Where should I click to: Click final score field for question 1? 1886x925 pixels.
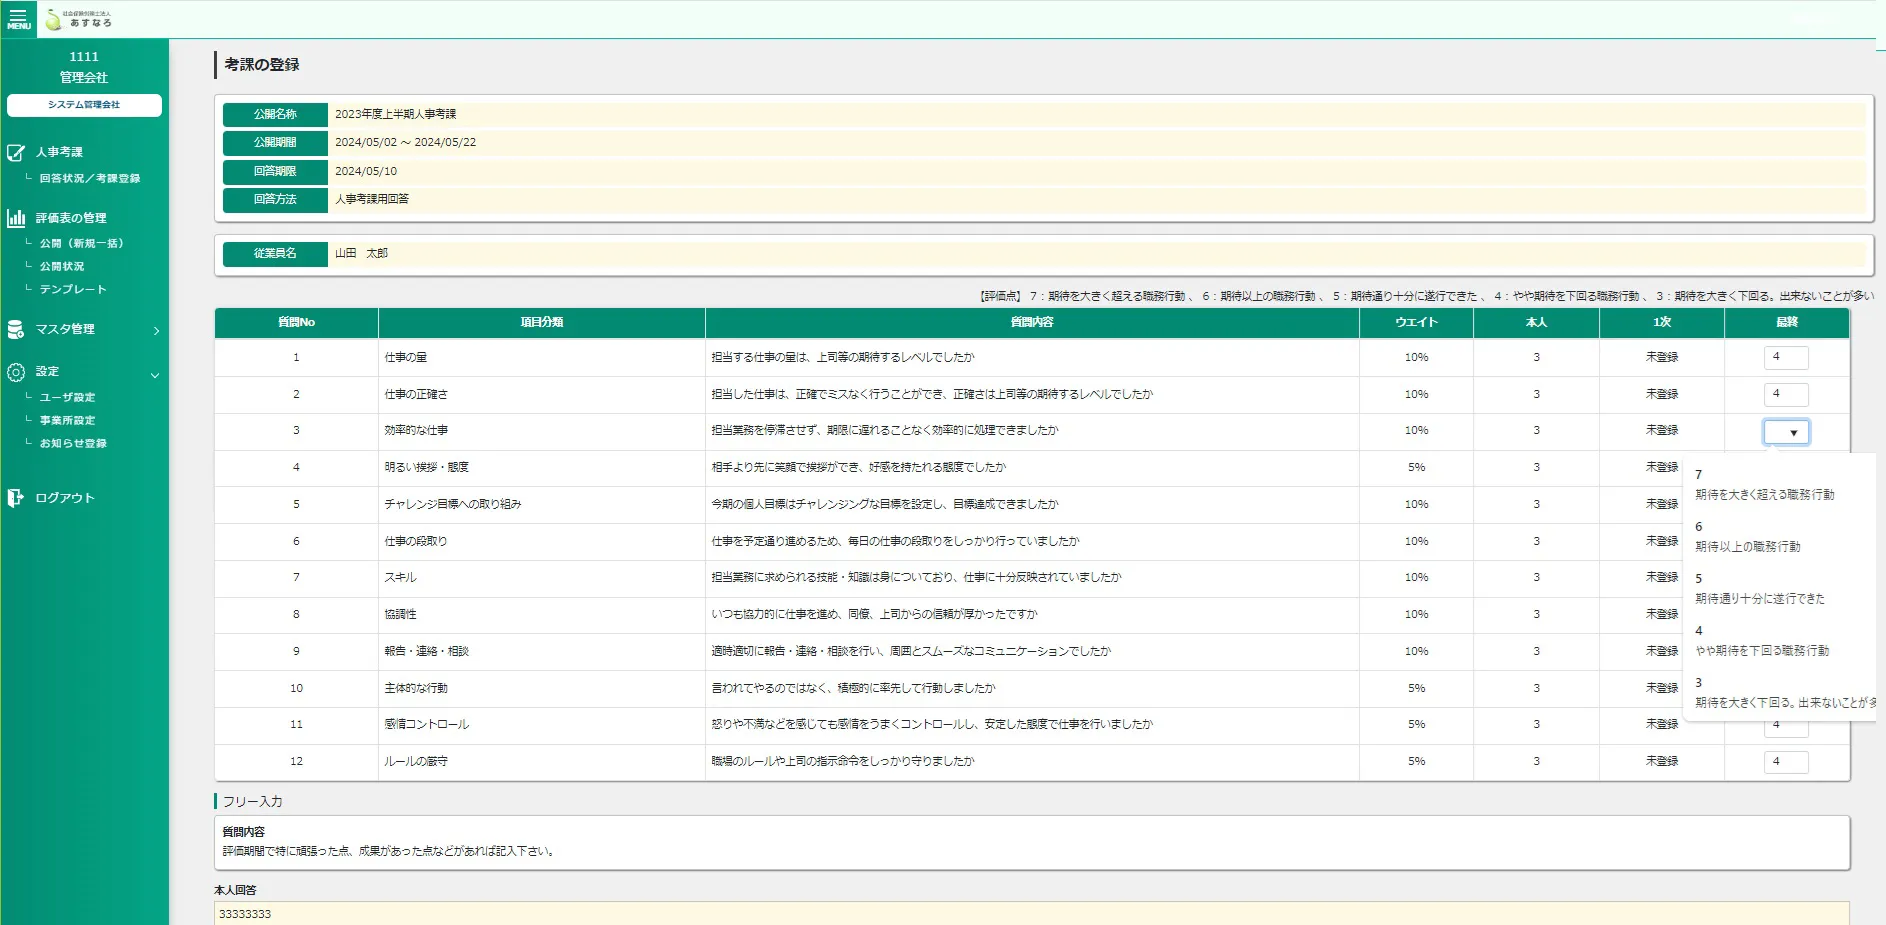pyautogui.click(x=1786, y=357)
